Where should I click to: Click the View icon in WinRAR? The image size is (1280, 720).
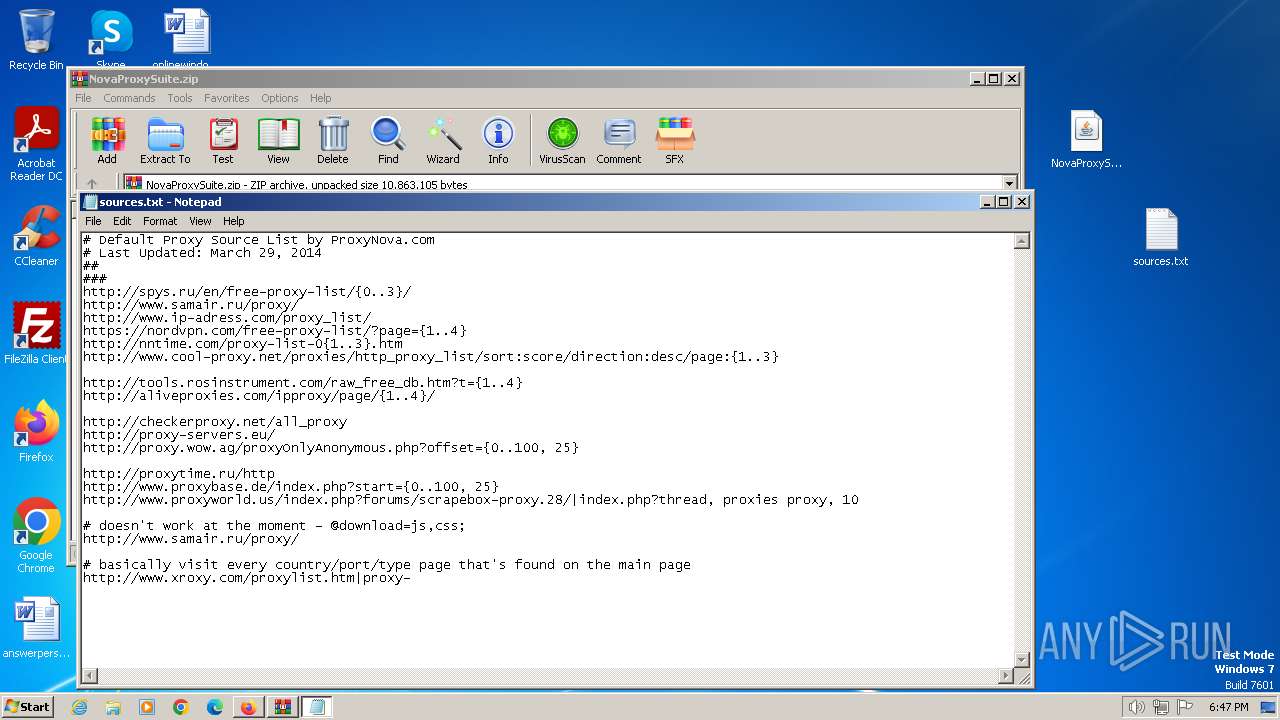pyautogui.click(x=278, y=140)
